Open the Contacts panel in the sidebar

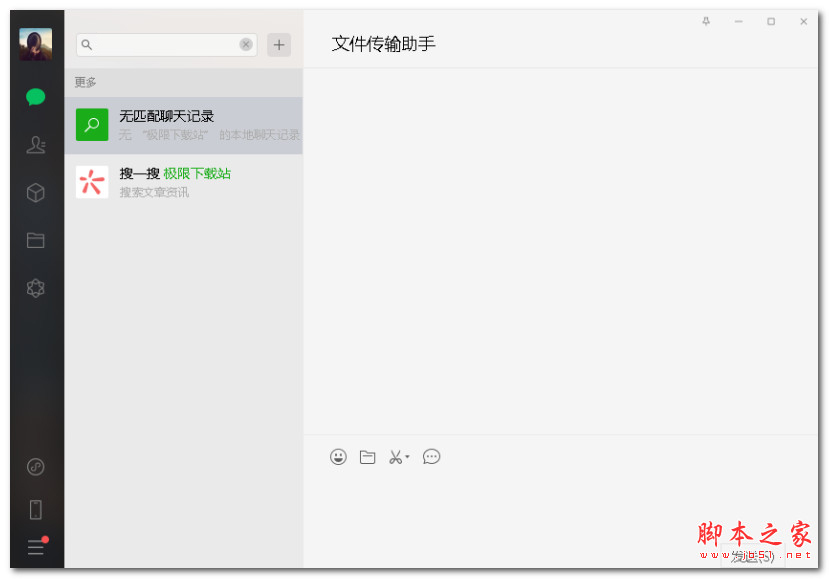(35, 145)
